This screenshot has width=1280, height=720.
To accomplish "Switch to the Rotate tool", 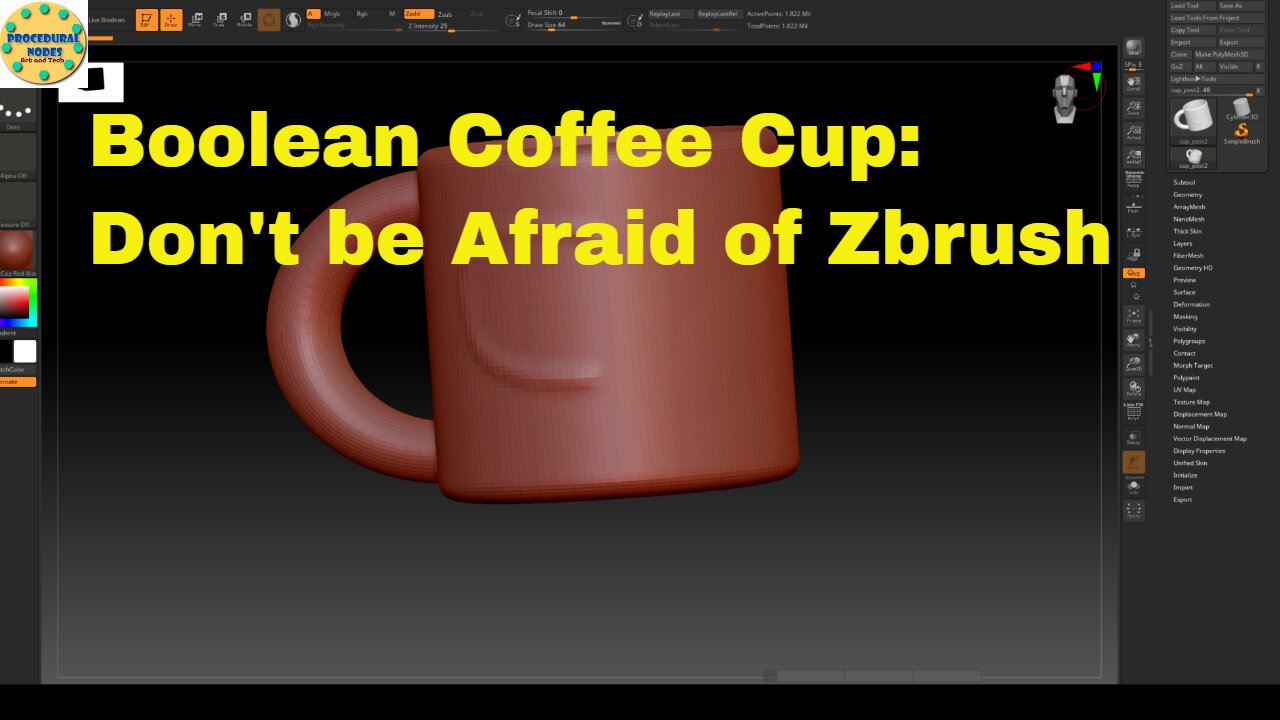I will click(244, 20).
